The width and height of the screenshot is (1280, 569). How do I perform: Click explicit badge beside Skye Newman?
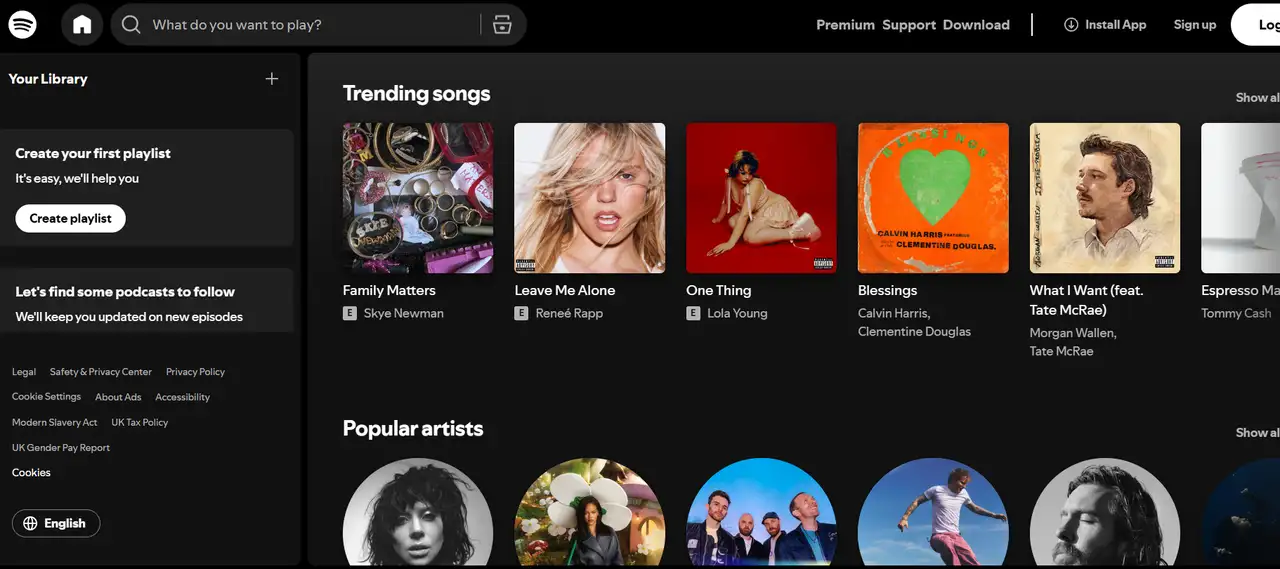(x=350, y=313)
